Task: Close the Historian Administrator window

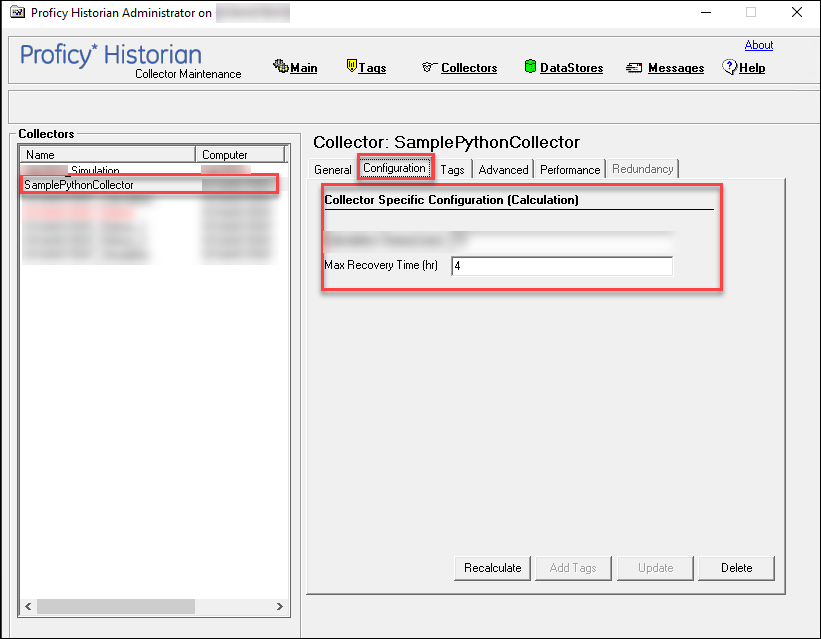Action: coord(797,13)
